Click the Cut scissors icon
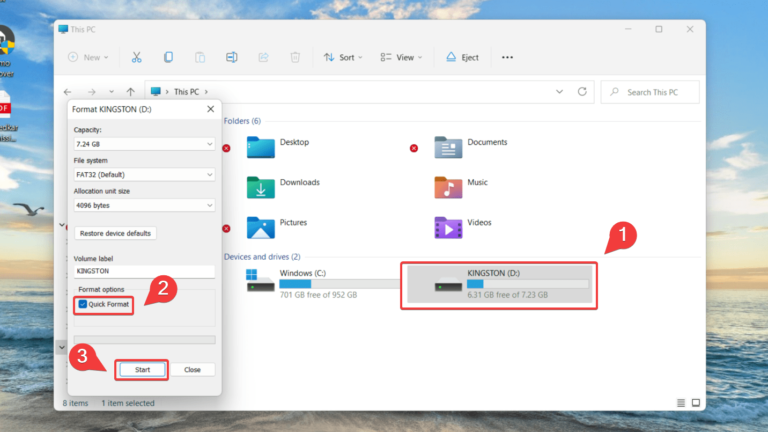 click(x=136, y=57)
